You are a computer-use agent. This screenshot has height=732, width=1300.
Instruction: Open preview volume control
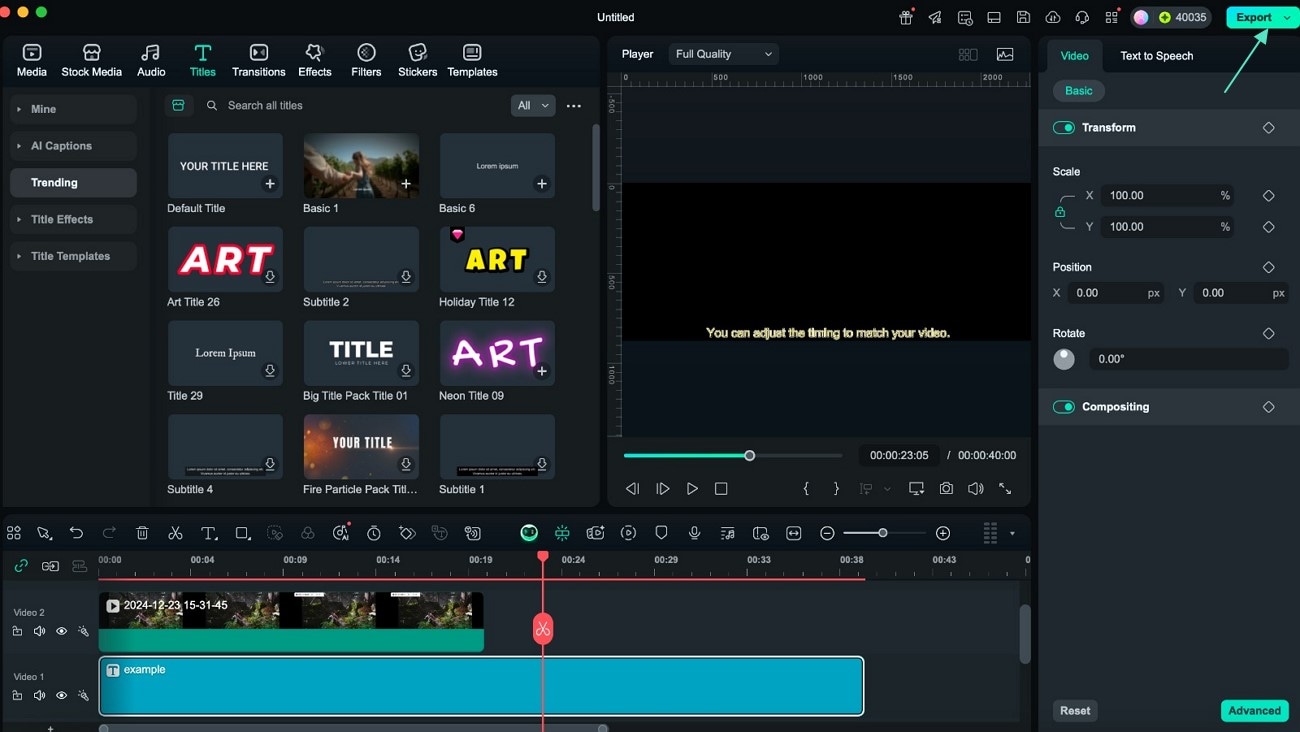tap(975, 489)
